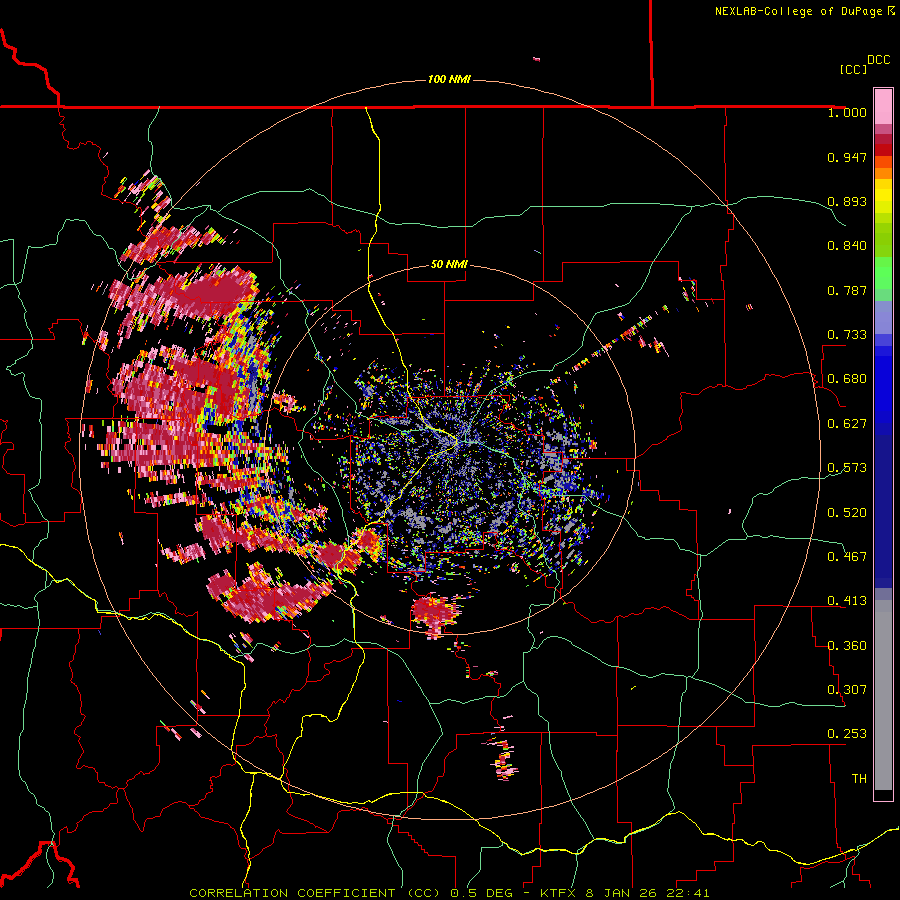Screen dimensions: 900x900
Task: Click the KTFX station identifier in caption
Action: click(x=559, y=893)
